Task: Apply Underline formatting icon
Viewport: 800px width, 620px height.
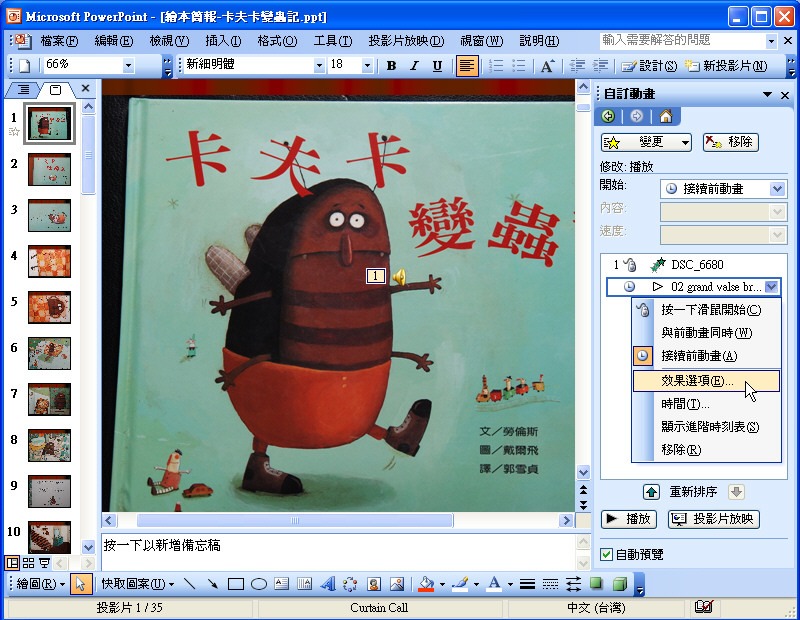Action: [x=437, y=65]
